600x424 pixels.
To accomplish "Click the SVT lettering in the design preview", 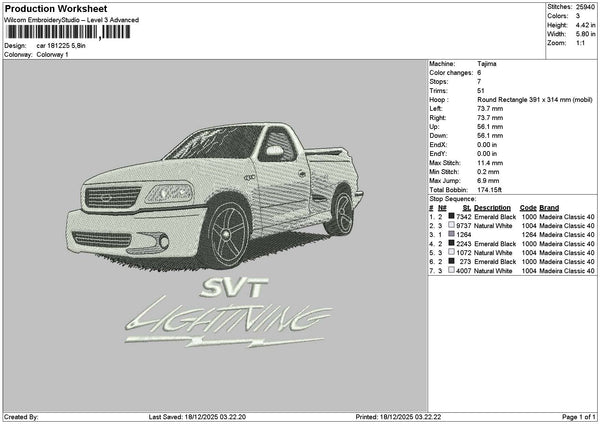I will click(234, 288).
